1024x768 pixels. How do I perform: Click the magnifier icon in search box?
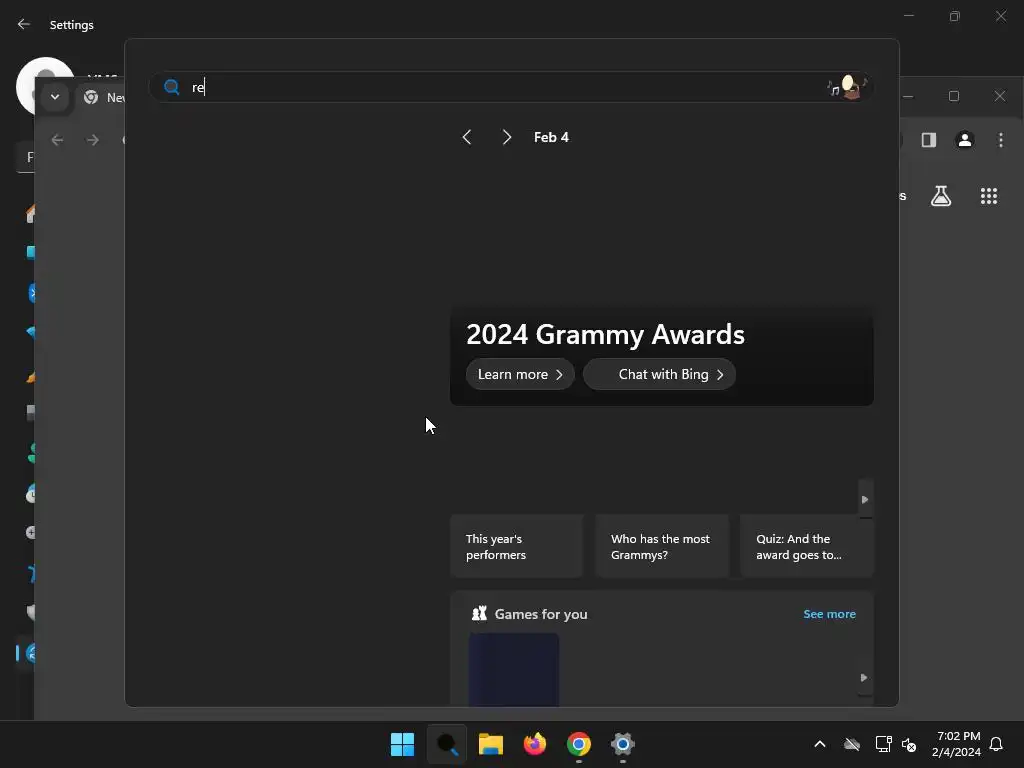click(172, 87)
